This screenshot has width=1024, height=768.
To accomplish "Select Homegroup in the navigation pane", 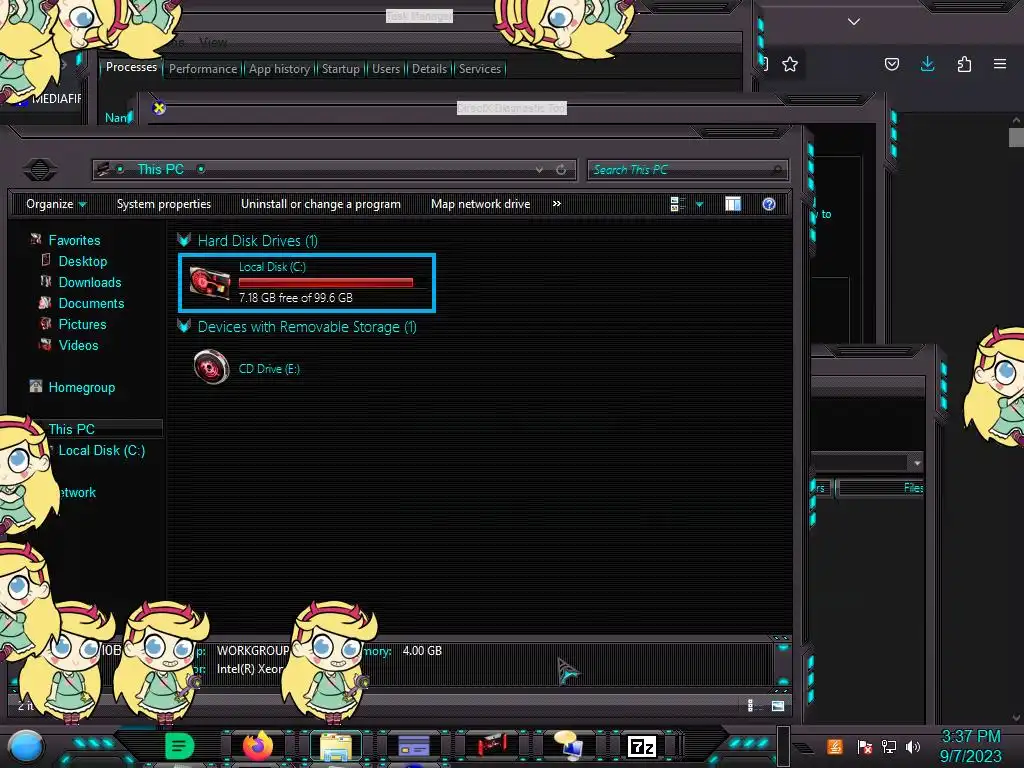I will coord(82,387).
